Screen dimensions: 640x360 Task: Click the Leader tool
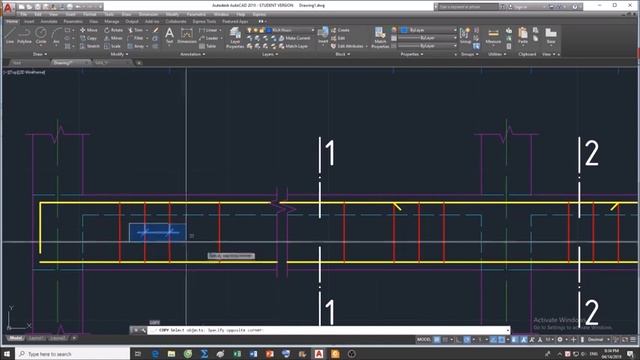tap(209, 38)
